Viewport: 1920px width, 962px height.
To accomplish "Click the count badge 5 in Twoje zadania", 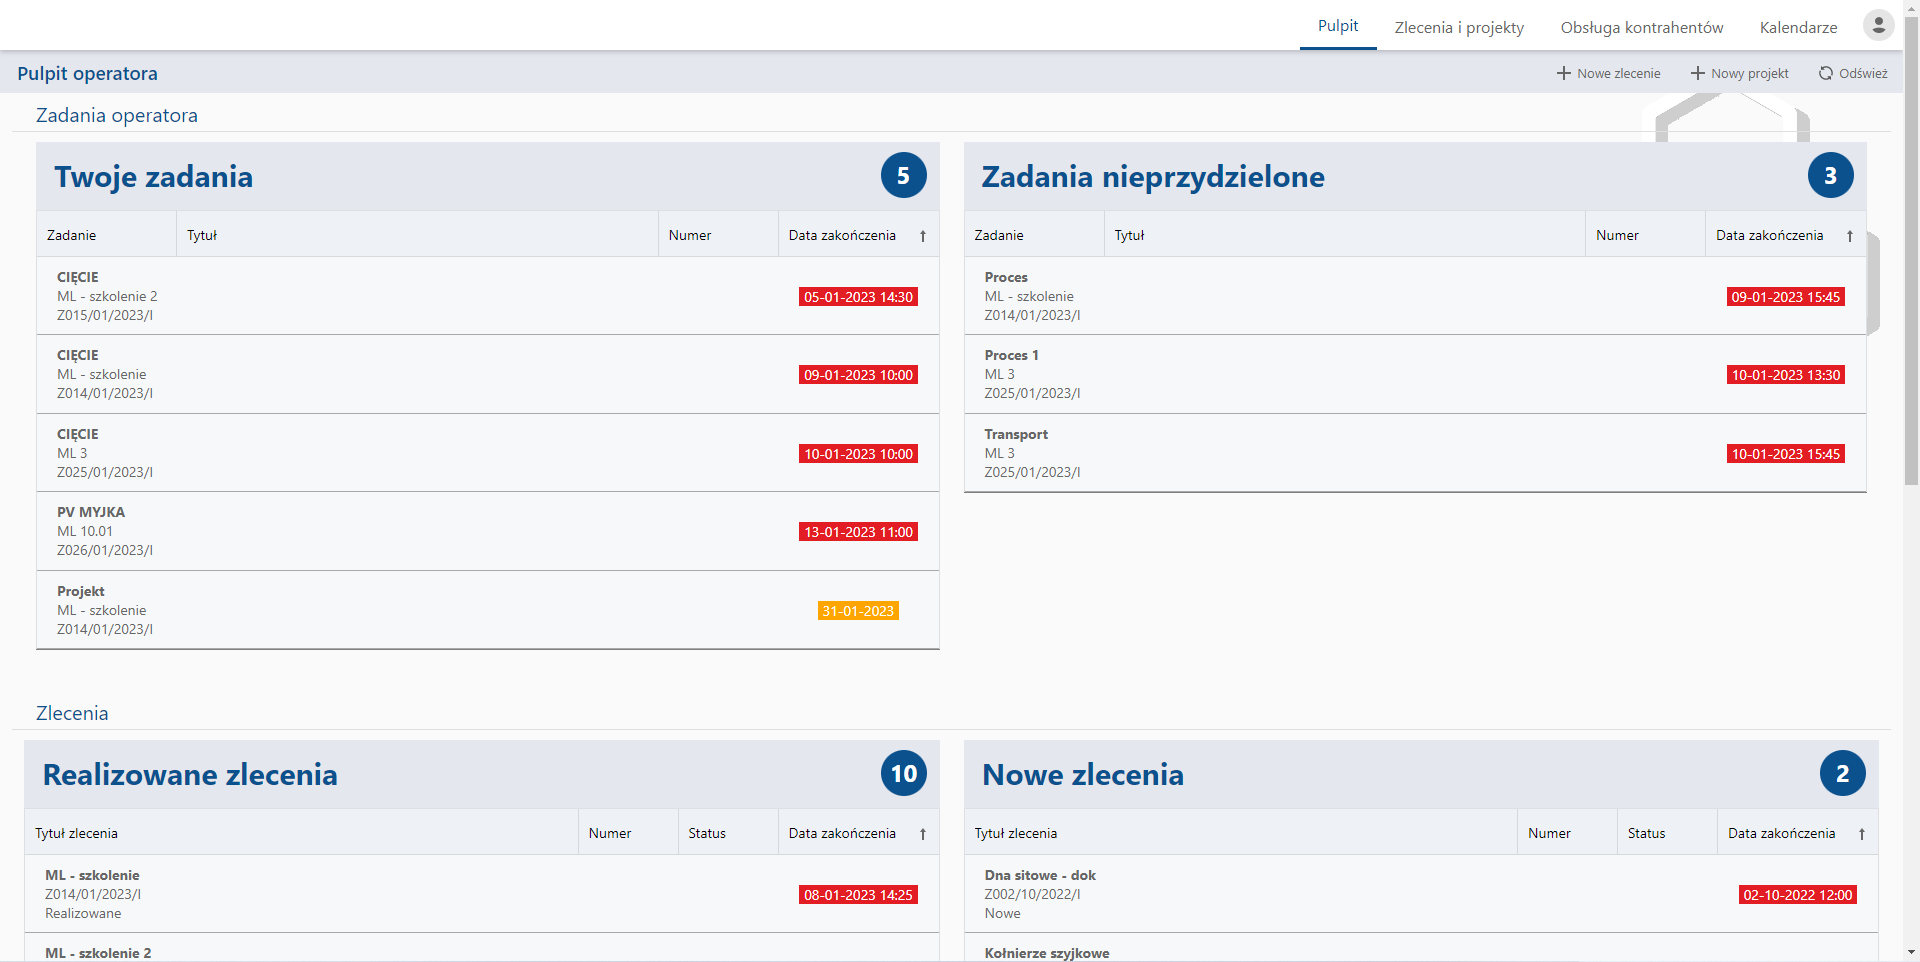I will 903,176.
